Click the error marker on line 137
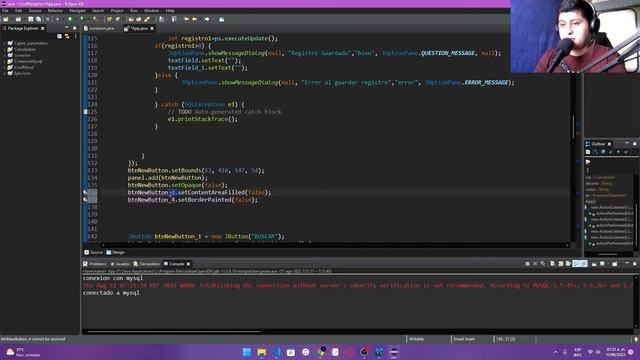640x360 pixels. 85,200
